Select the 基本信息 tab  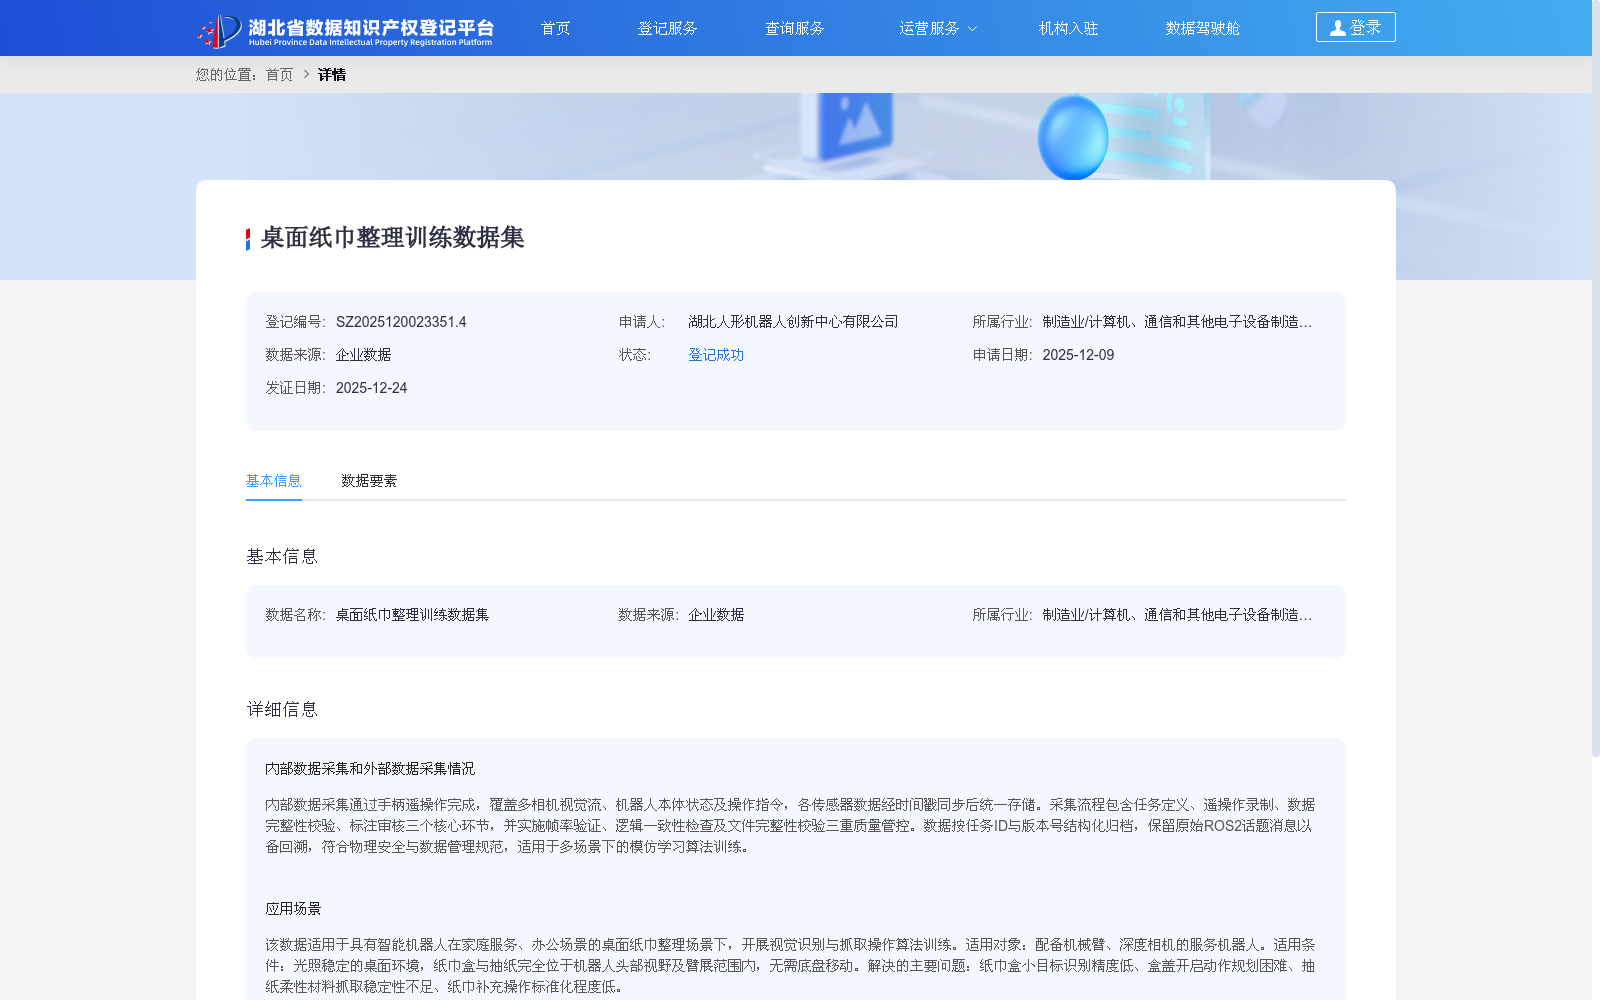point(274,481)
